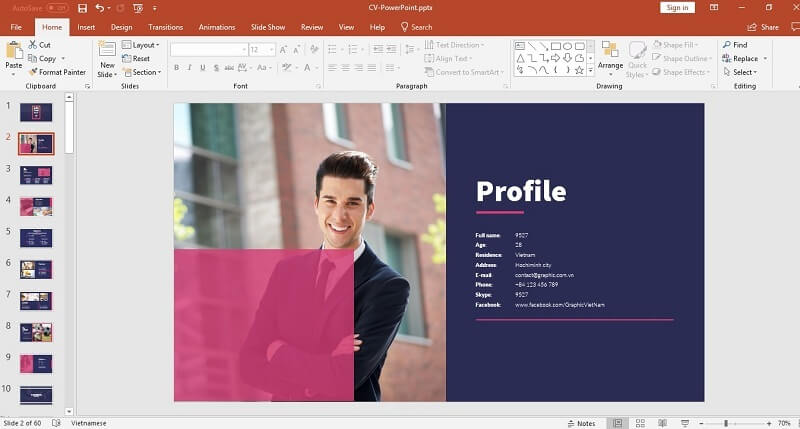Select slide 5 thumbnail in slide panel
Viewport: 800px width, 429px height.
pyautogui.click(x=36, y=237)
